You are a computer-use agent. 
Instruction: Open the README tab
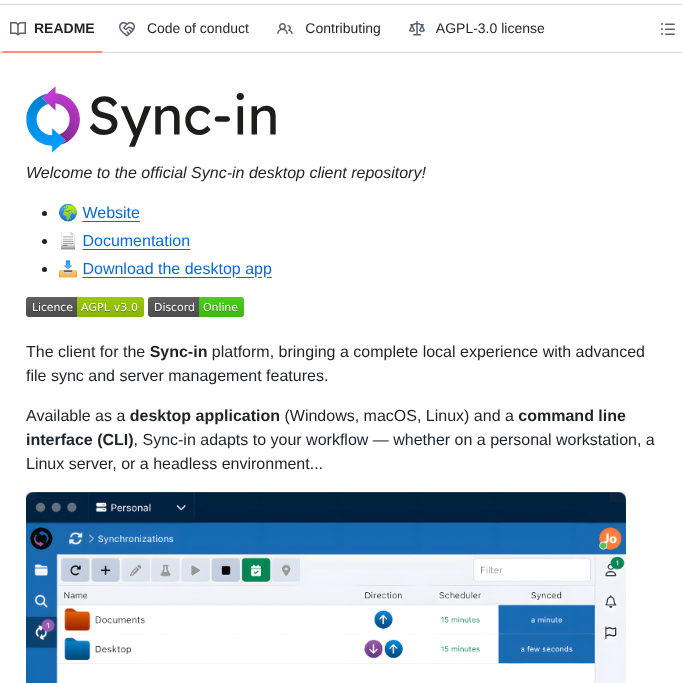click(x=52, y=29)
